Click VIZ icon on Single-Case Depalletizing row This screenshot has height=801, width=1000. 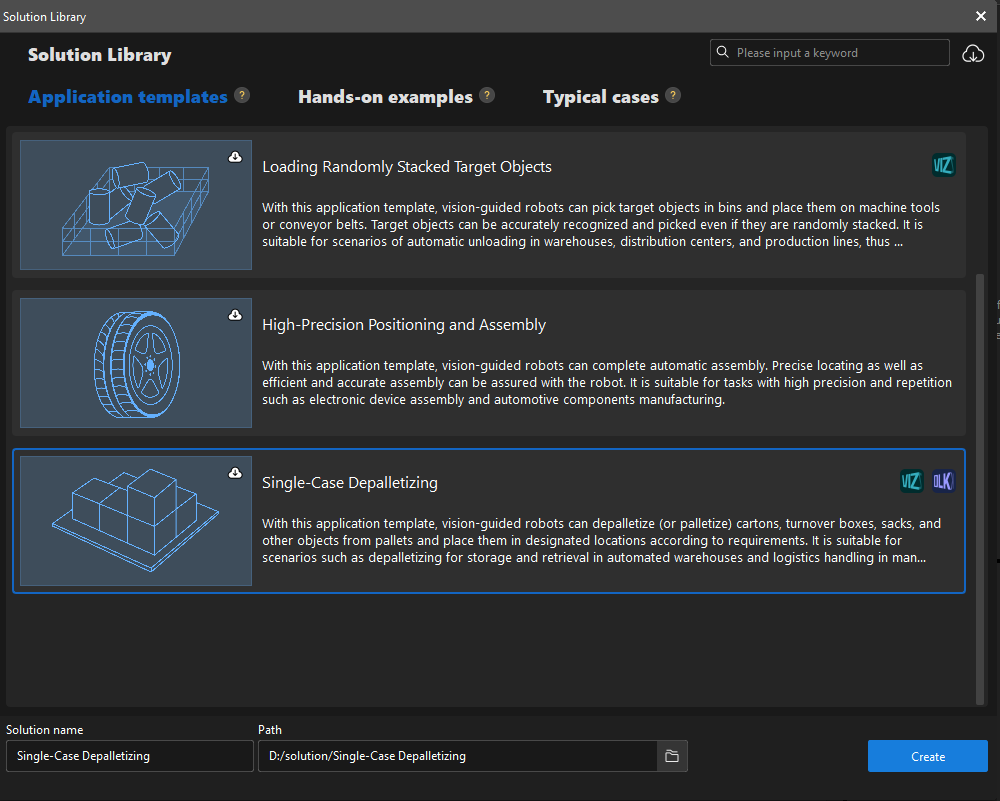click(911, 482)
